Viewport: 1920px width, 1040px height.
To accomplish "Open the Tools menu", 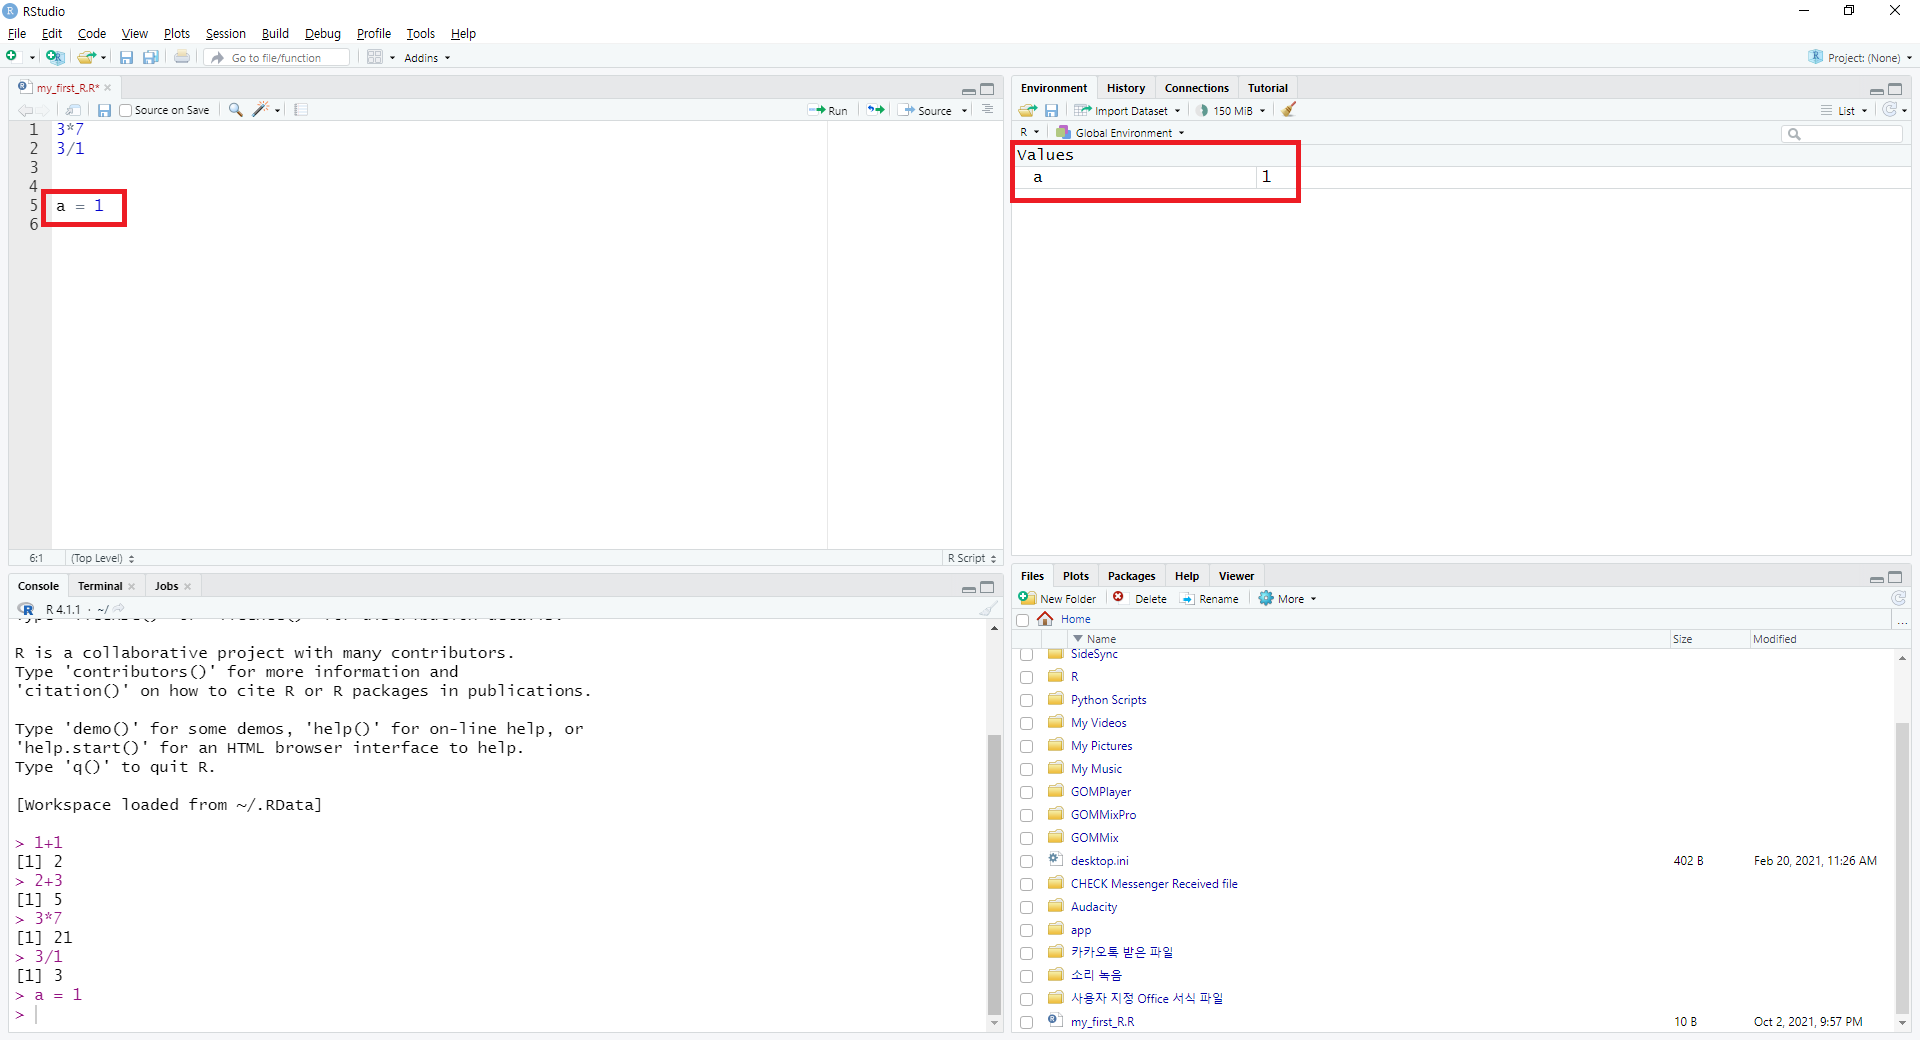I will point(420,34).
